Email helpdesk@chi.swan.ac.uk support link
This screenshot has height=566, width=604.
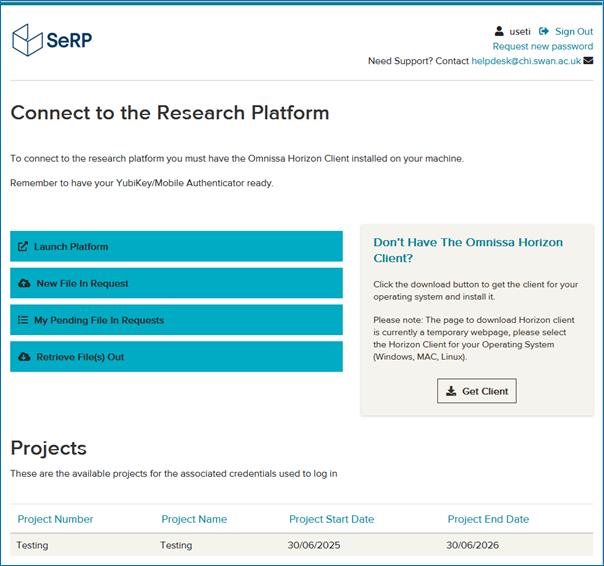526,61
